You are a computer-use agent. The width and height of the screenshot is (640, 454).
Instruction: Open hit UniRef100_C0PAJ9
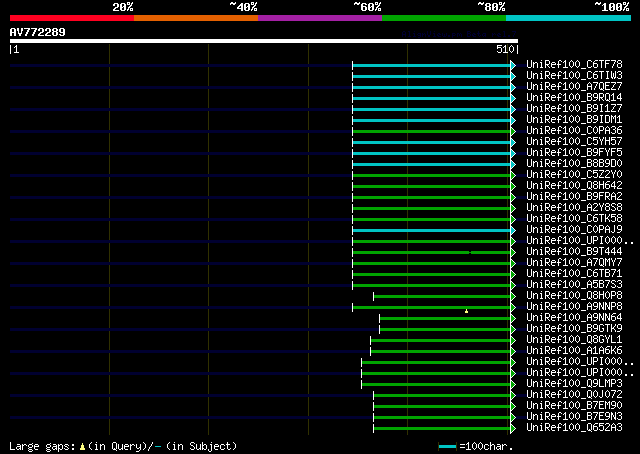pyautogui.click(x=574, y=230)
